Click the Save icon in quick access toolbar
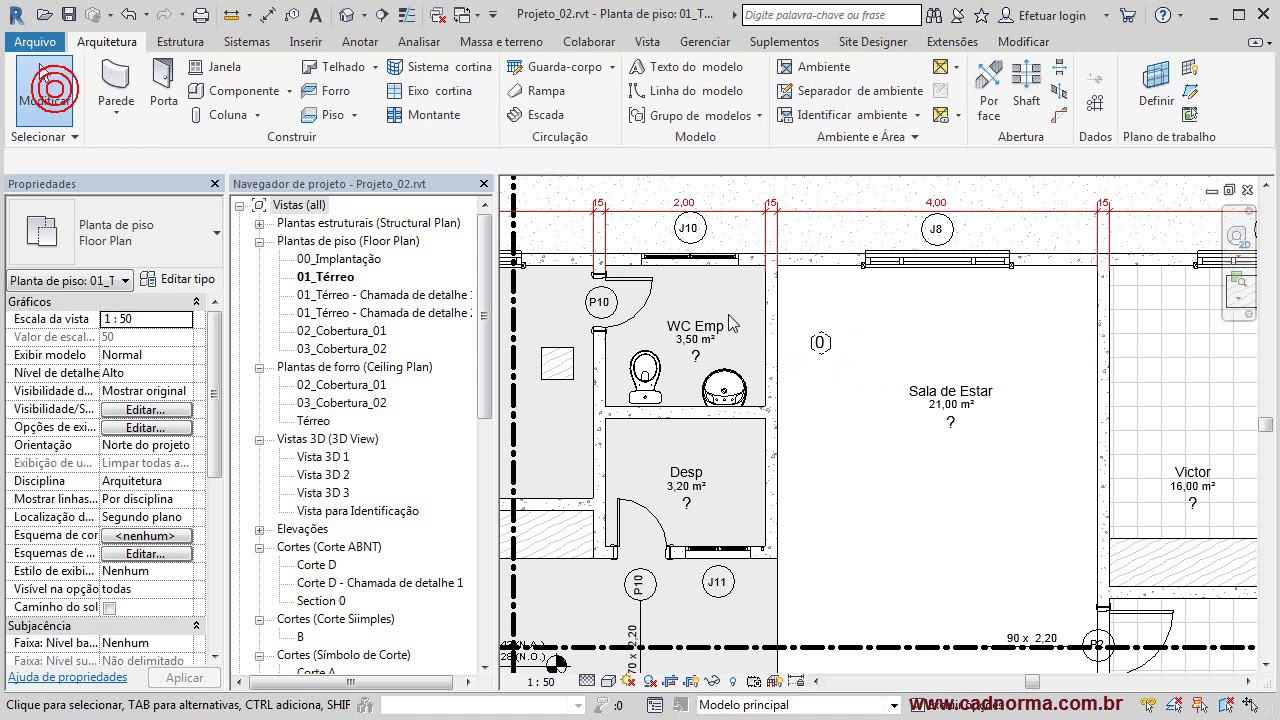 click(x=68, y=15)
